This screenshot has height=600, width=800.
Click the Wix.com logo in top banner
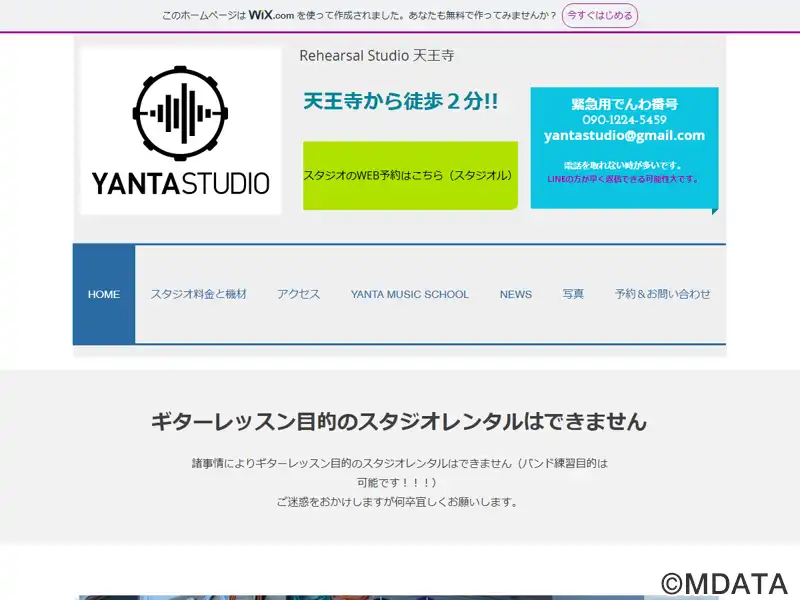271,15
